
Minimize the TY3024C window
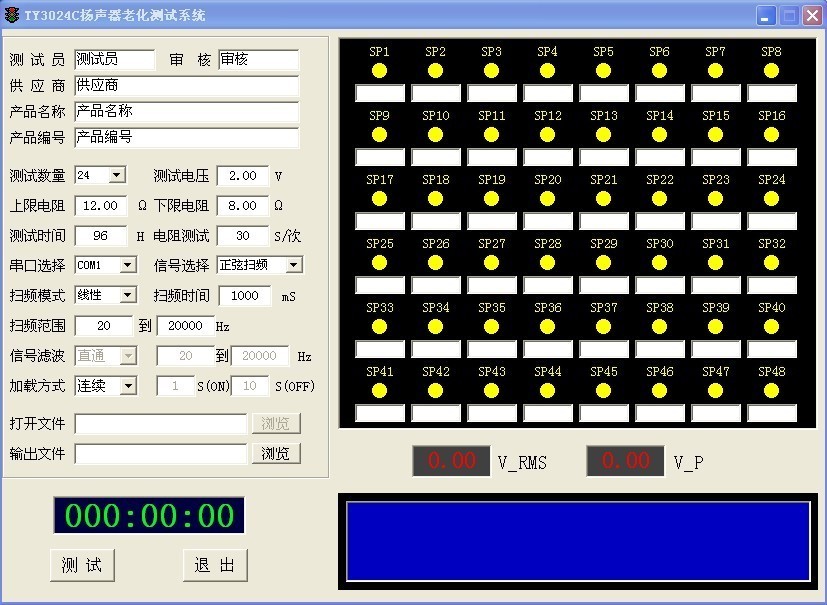pyautogui.click(x=765, y=15)
